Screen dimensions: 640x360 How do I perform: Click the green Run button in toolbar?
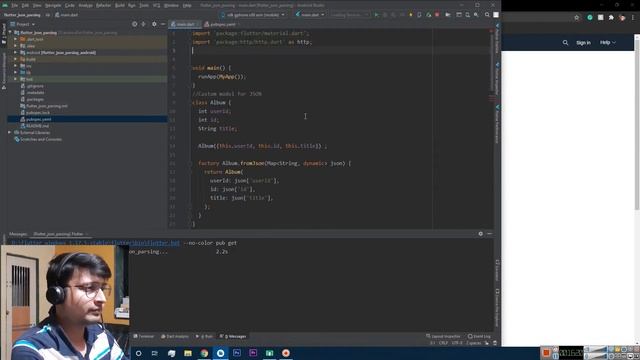tap(376, 15)
